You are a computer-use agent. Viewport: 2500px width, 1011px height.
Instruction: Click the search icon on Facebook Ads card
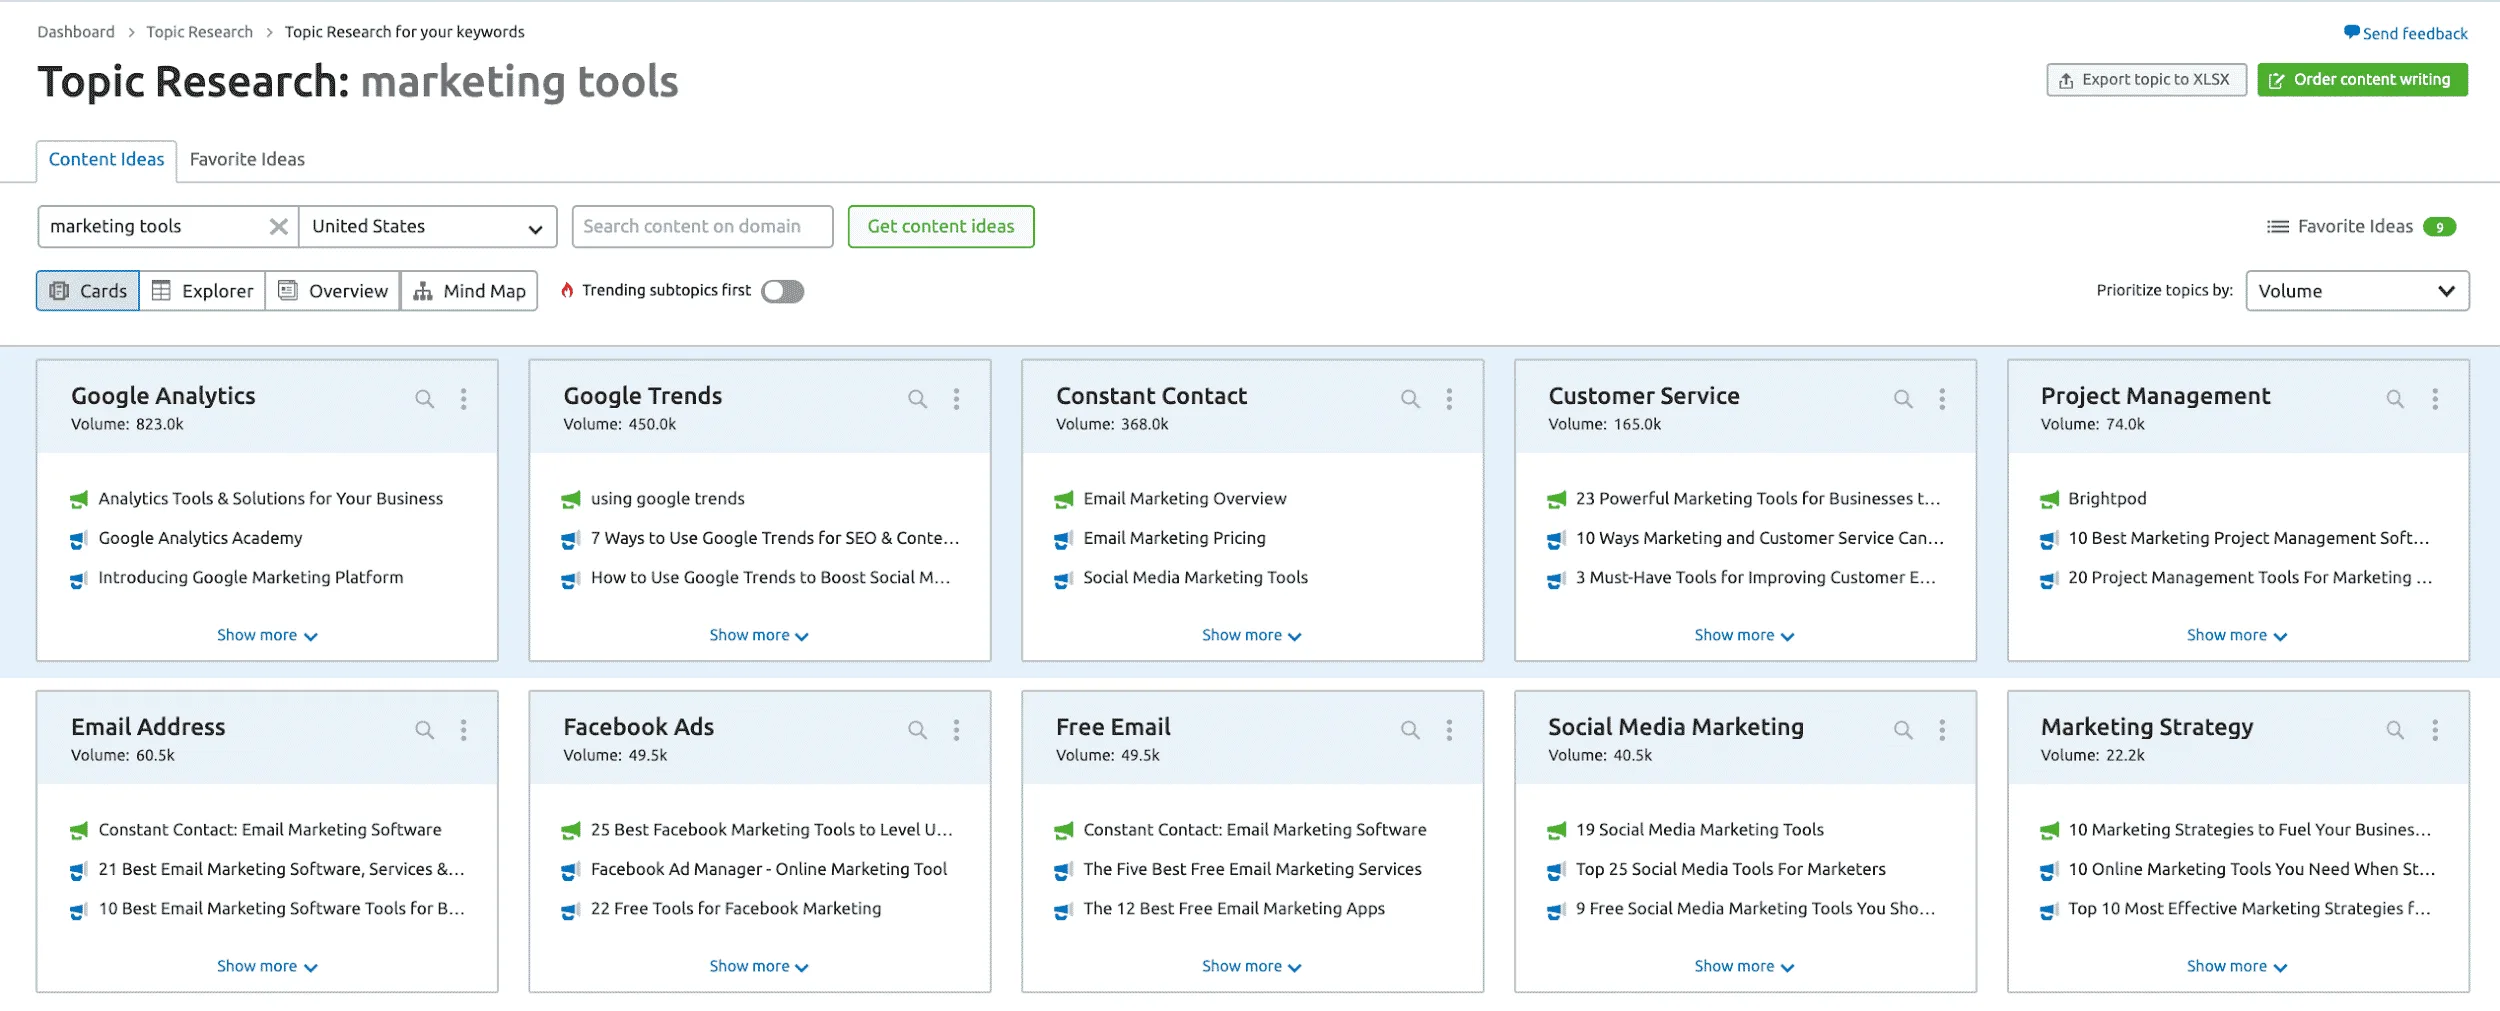917,730
